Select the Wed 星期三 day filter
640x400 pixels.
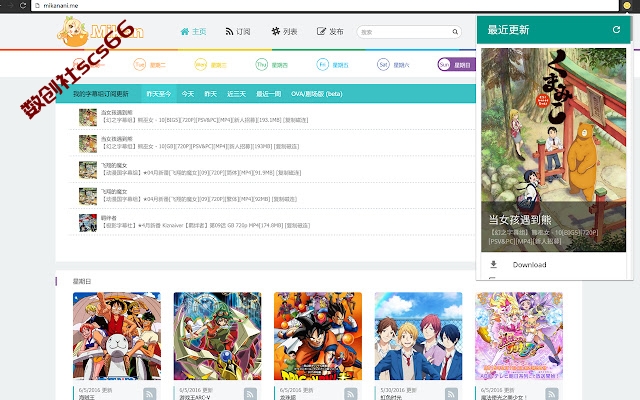(x=210, y=64)
